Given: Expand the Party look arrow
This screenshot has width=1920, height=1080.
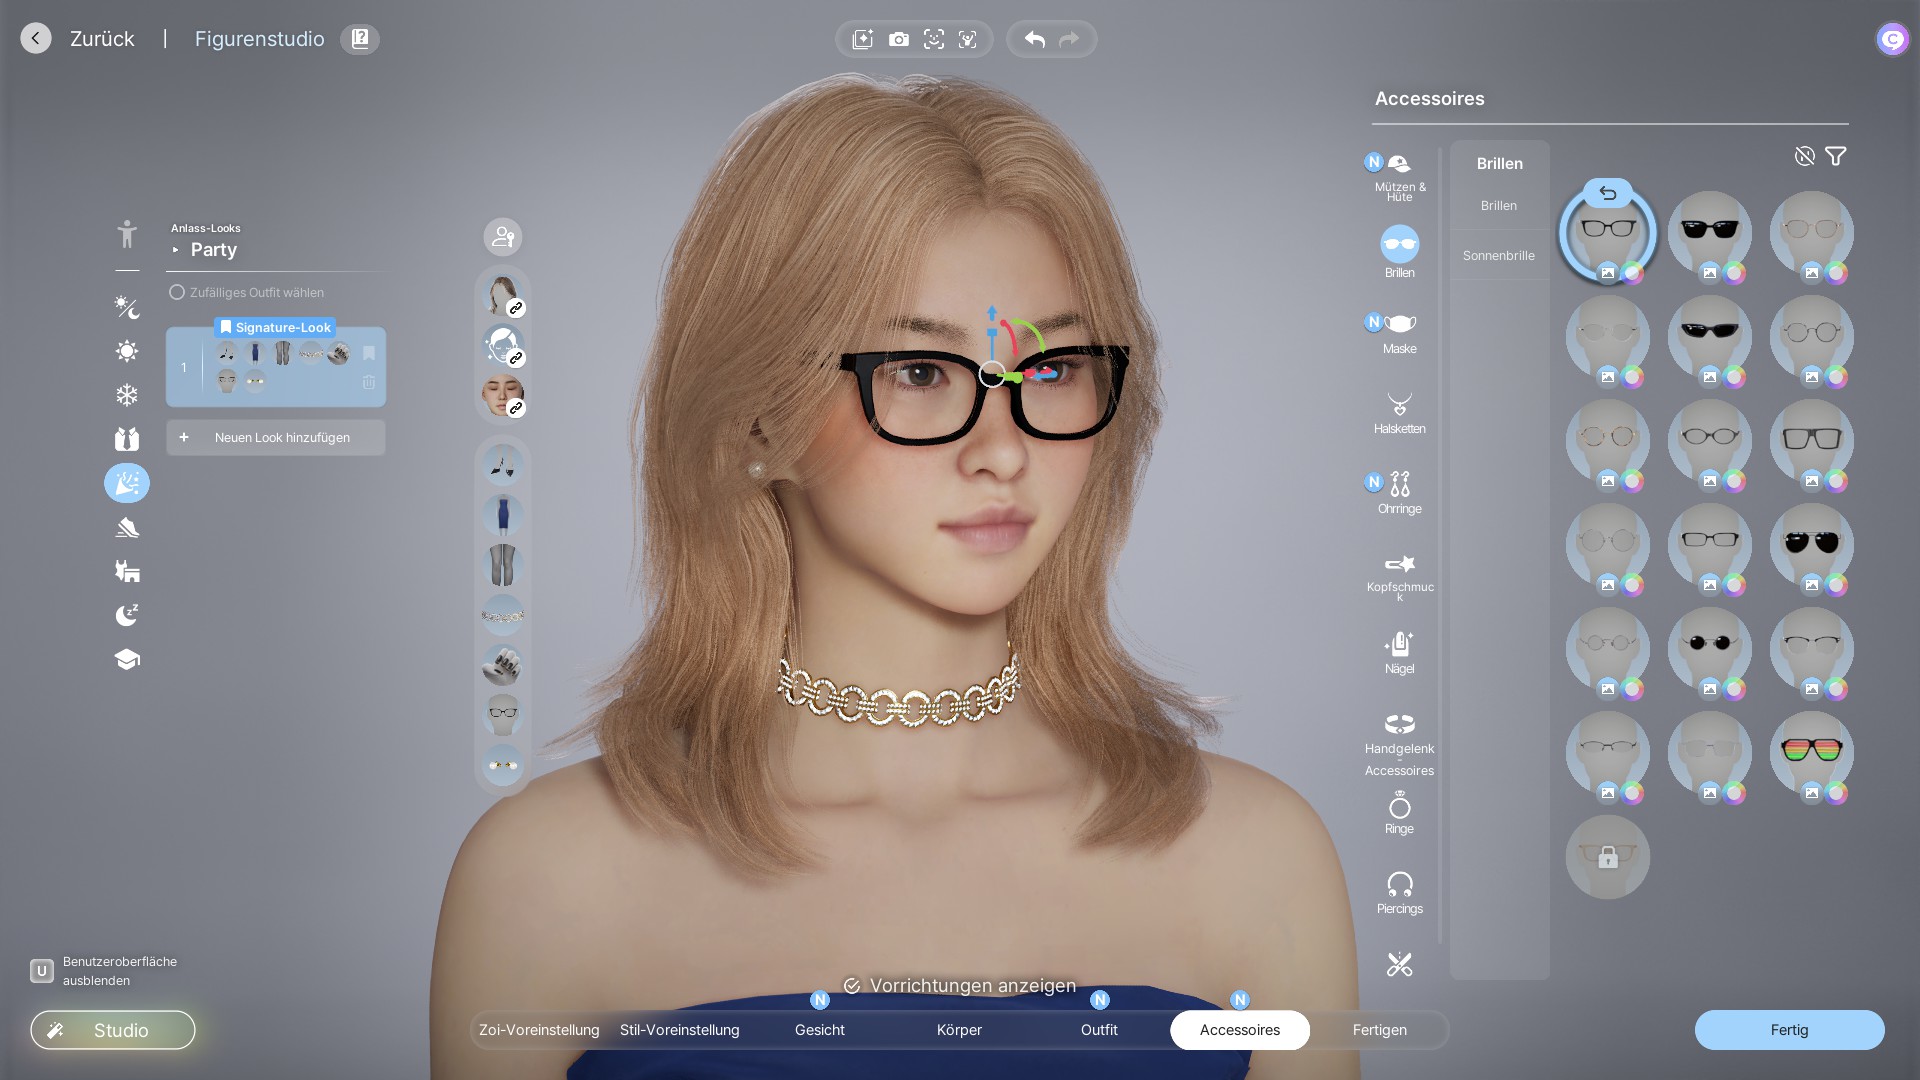Looking at the screenshot, I should 176,250.
